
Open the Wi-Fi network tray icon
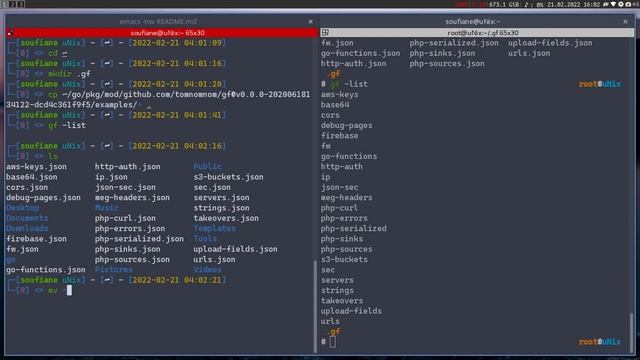point(613,4)
